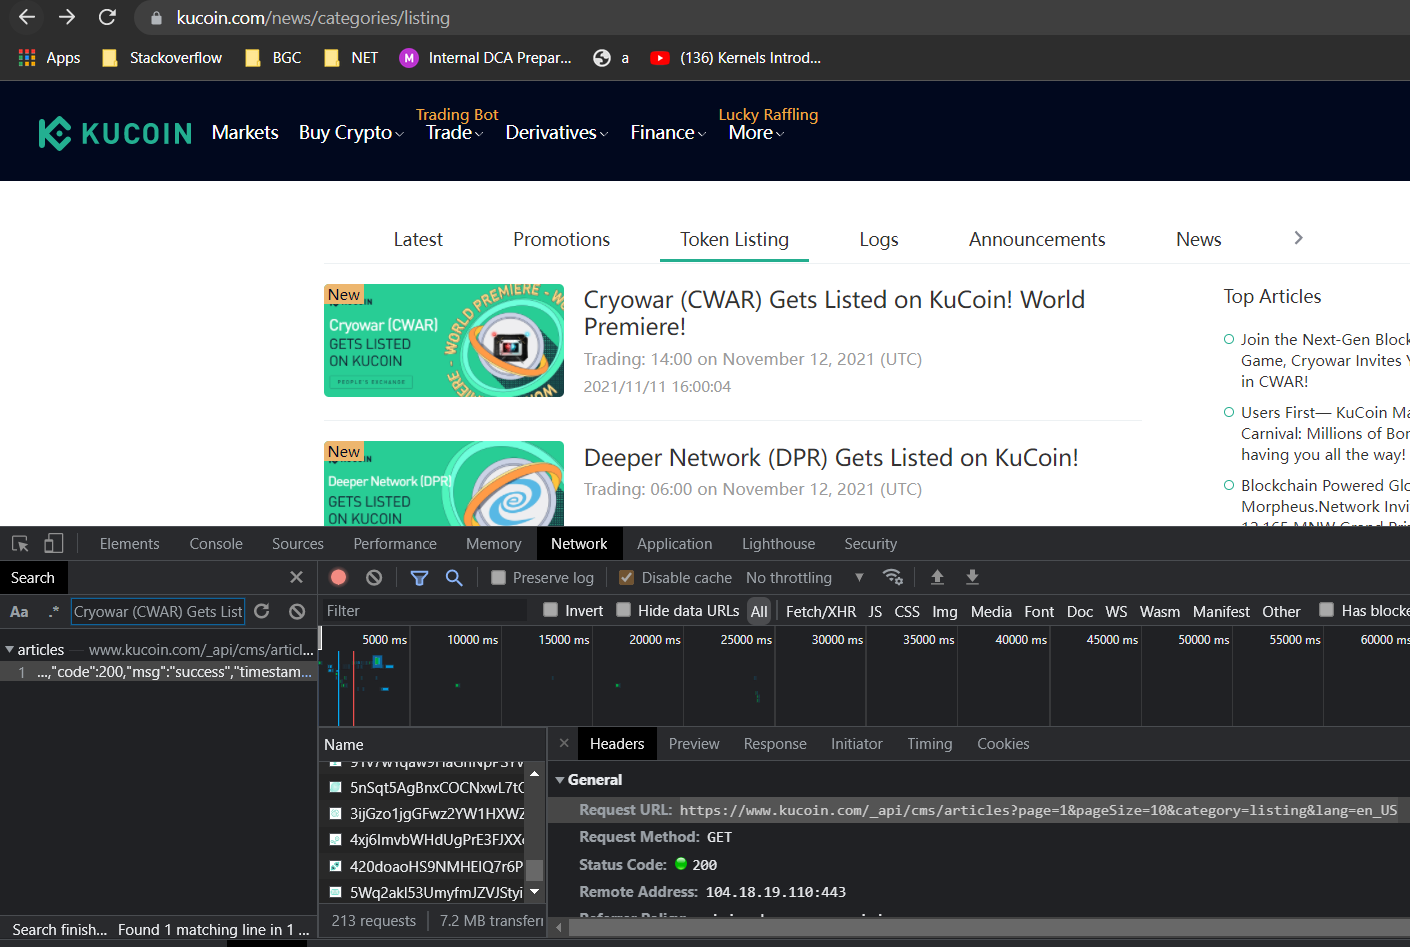Open network conditions wifi icon

click(x=892, y=577)
